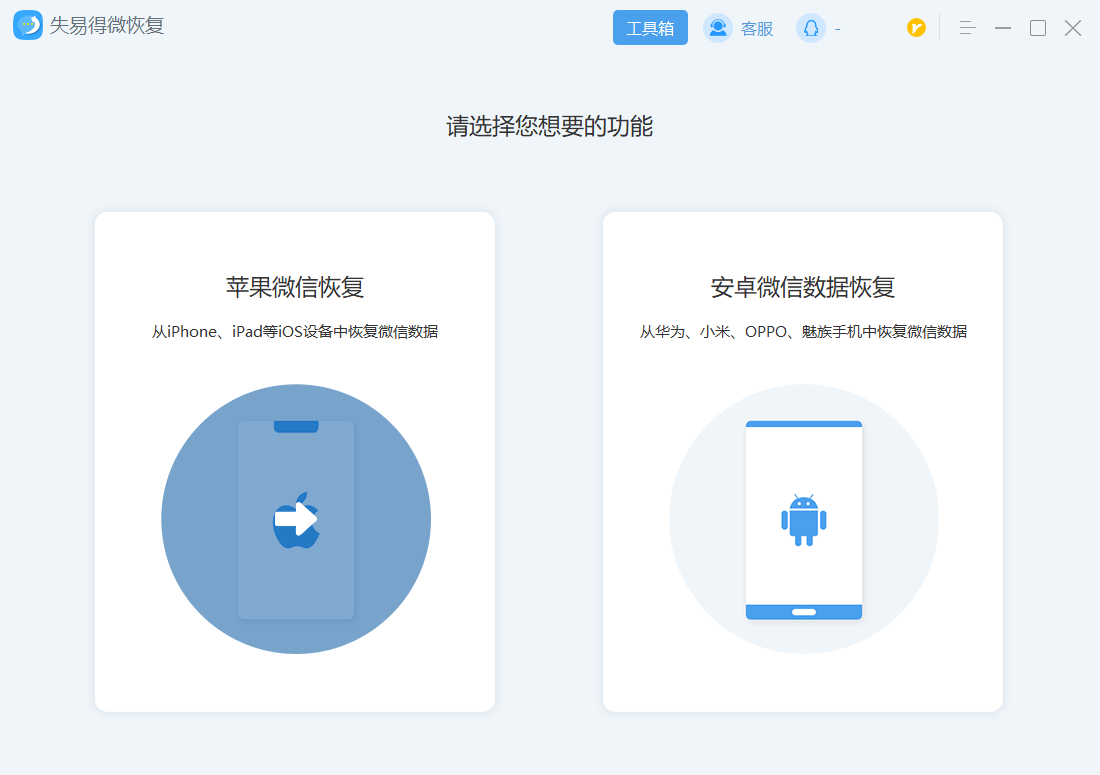Click the user account avatar icon

pyautogui.click(x=810, y=28)
